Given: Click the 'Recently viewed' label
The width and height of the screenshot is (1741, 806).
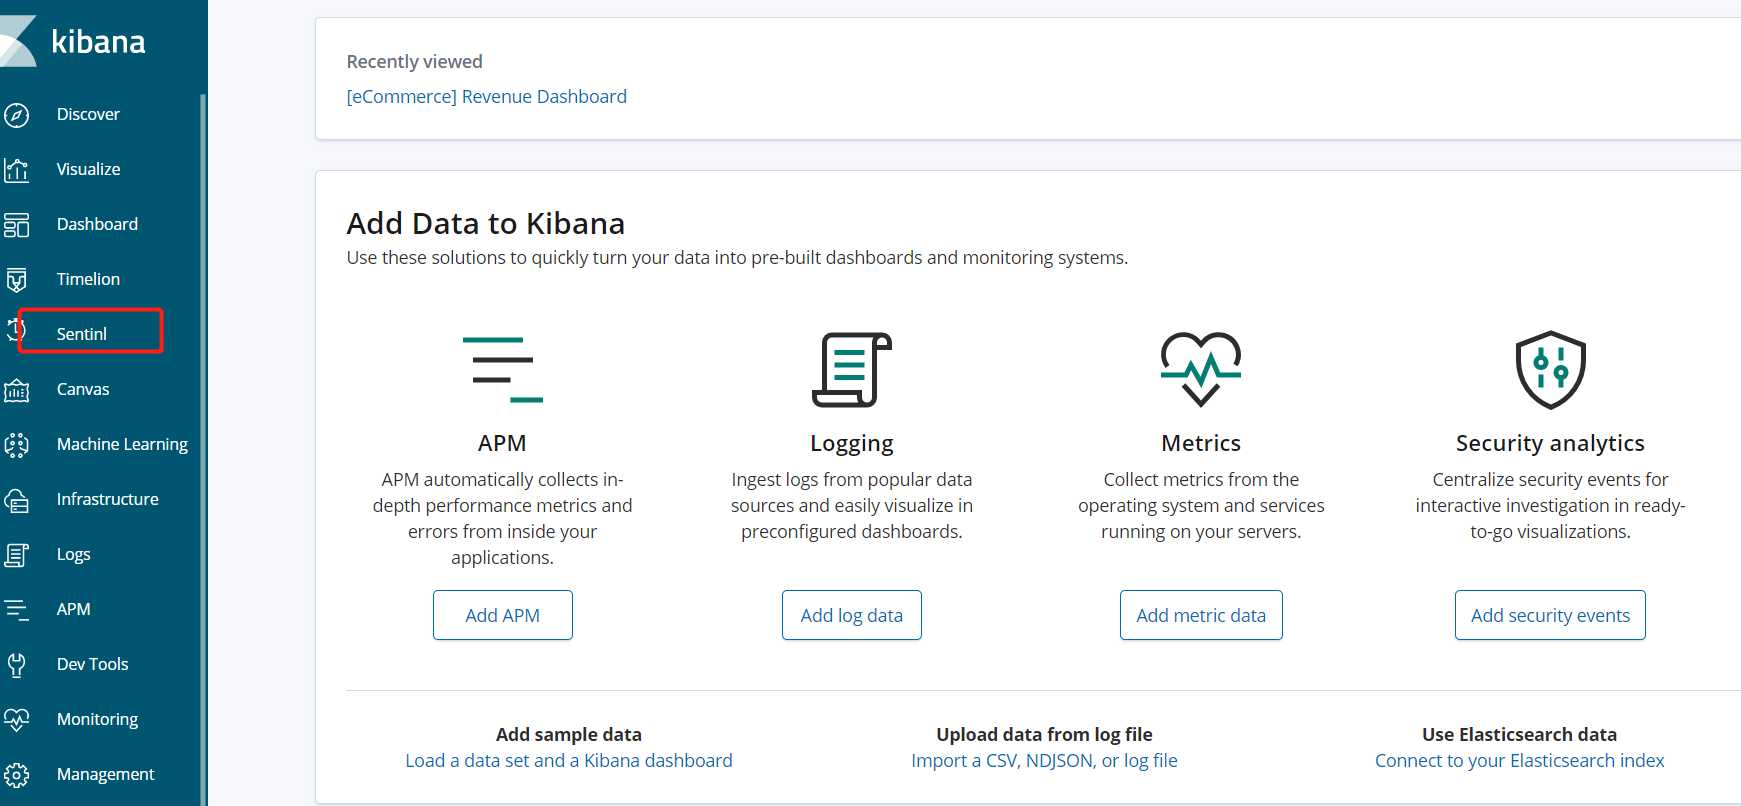Looking at the screenshot, I should [414, 61].
